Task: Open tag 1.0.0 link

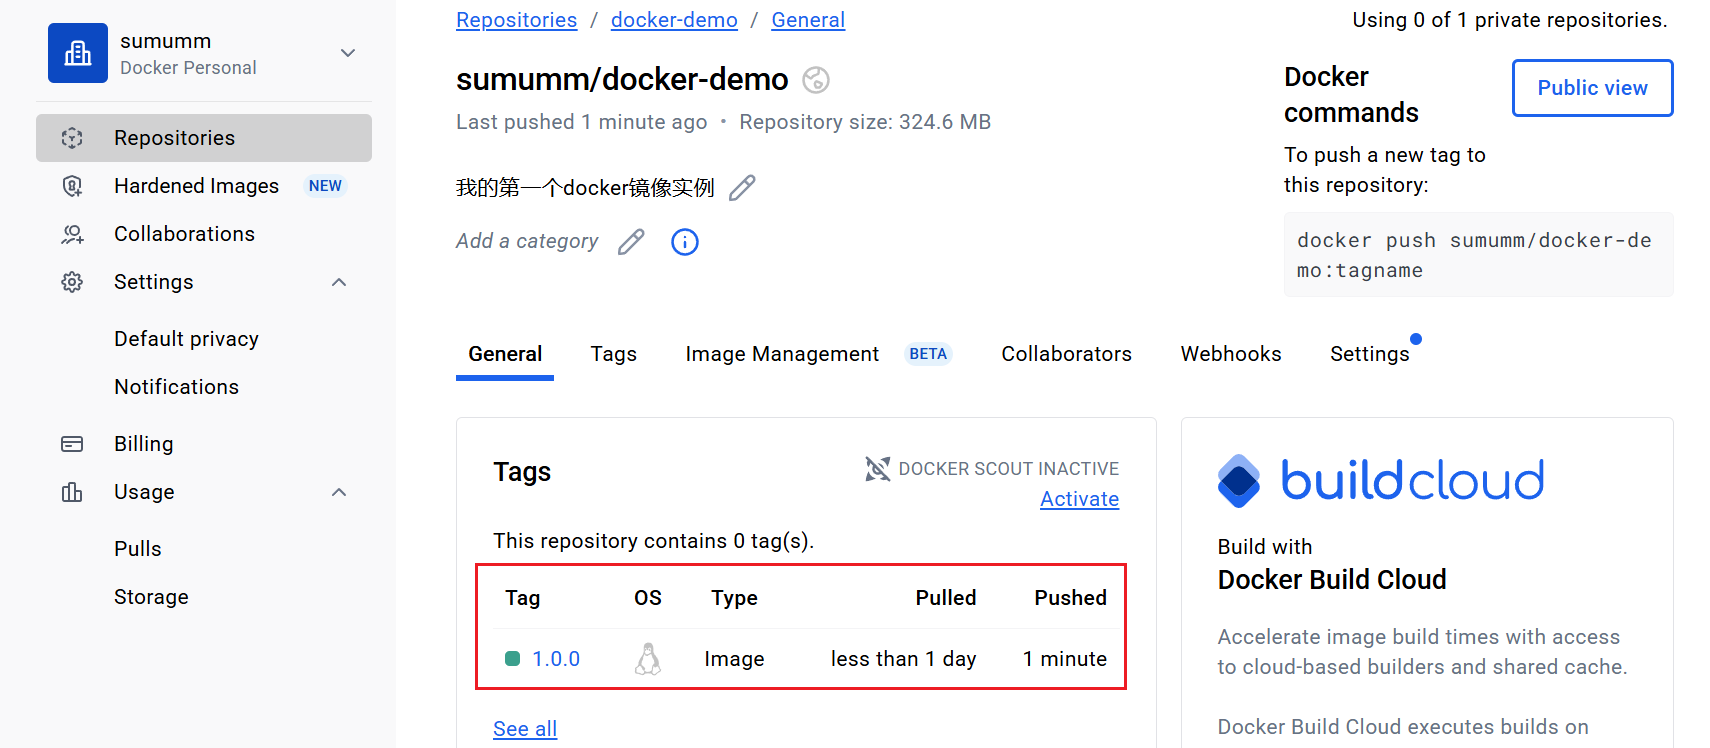Action: point(556,659)
